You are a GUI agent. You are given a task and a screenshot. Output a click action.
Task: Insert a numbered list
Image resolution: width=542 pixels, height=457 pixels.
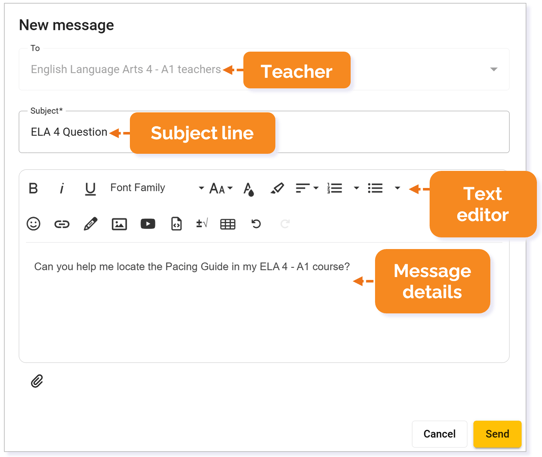coord(335,188)
